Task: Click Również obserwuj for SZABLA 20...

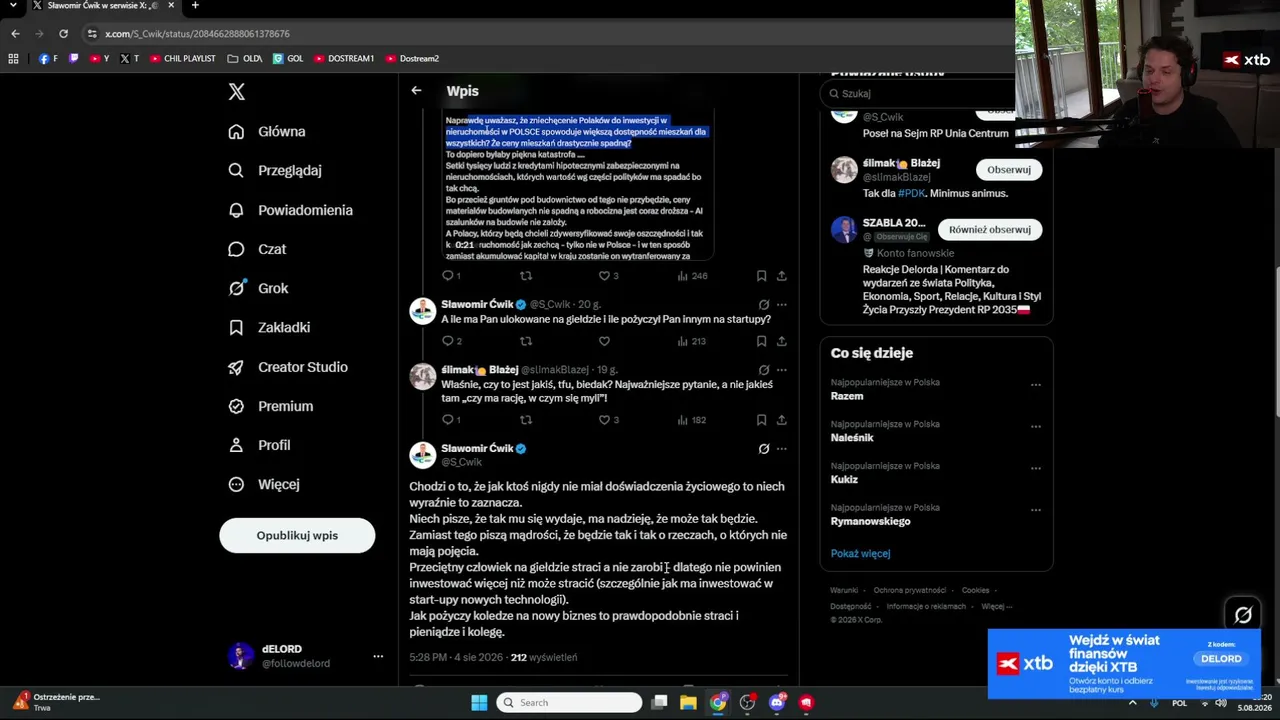Action: click(989, 229)
